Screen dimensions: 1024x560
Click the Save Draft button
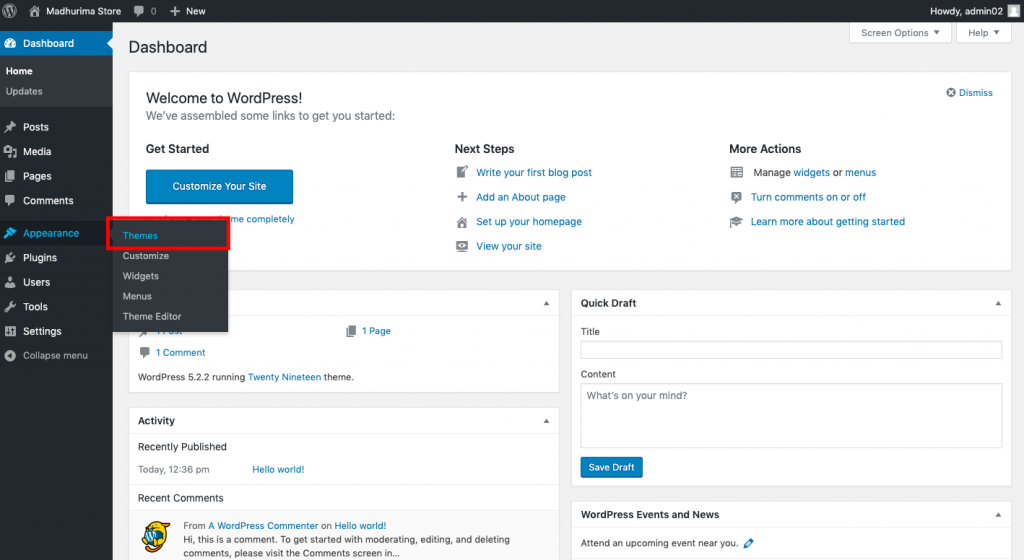point(611,467)
